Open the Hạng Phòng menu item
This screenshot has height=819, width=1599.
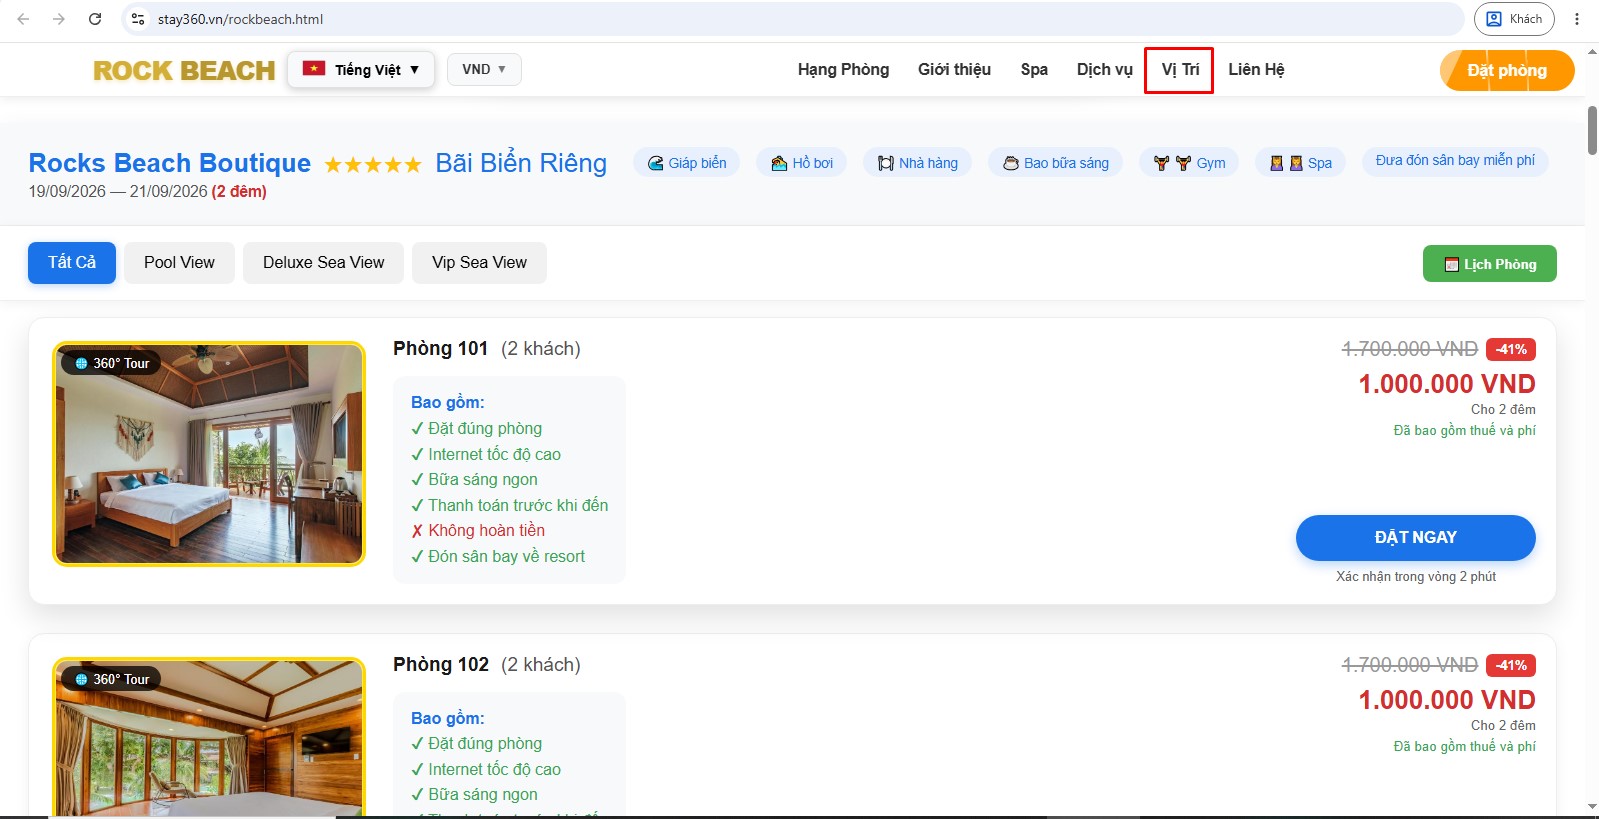843,70
